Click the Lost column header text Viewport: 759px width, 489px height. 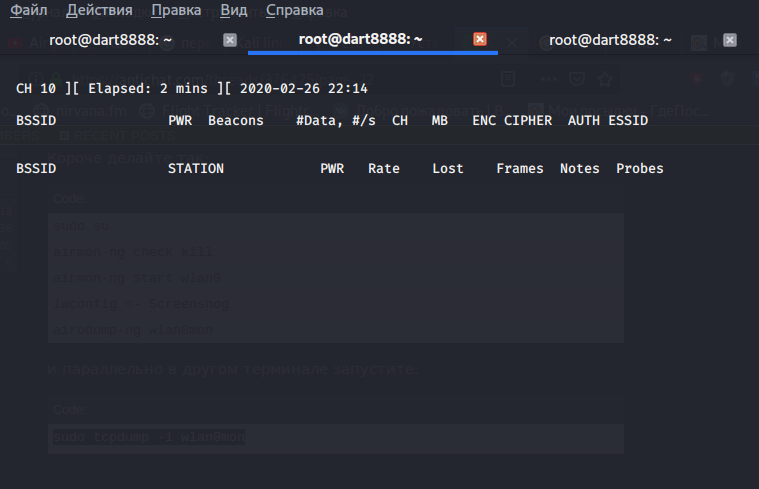448,169
